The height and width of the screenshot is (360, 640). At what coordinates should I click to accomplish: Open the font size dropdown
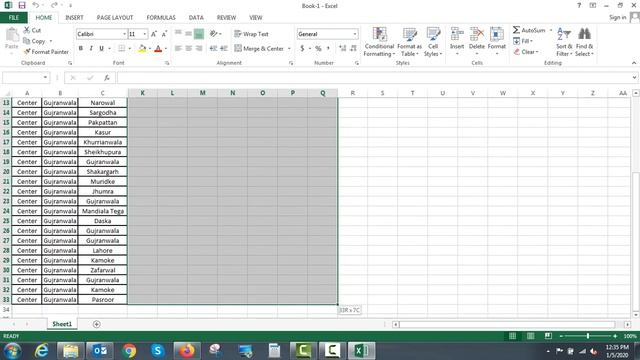point(144,34)
